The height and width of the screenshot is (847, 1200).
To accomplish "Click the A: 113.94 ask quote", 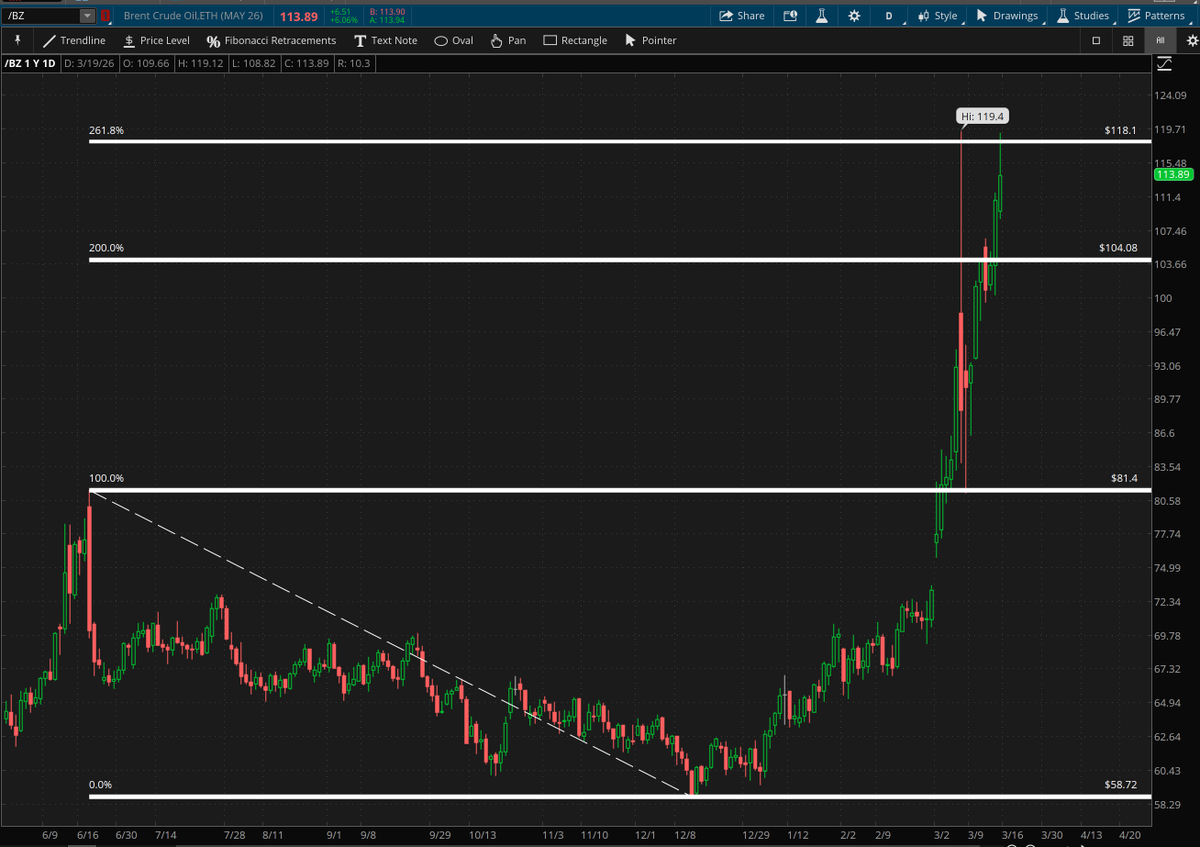I will tap(387, 20).
